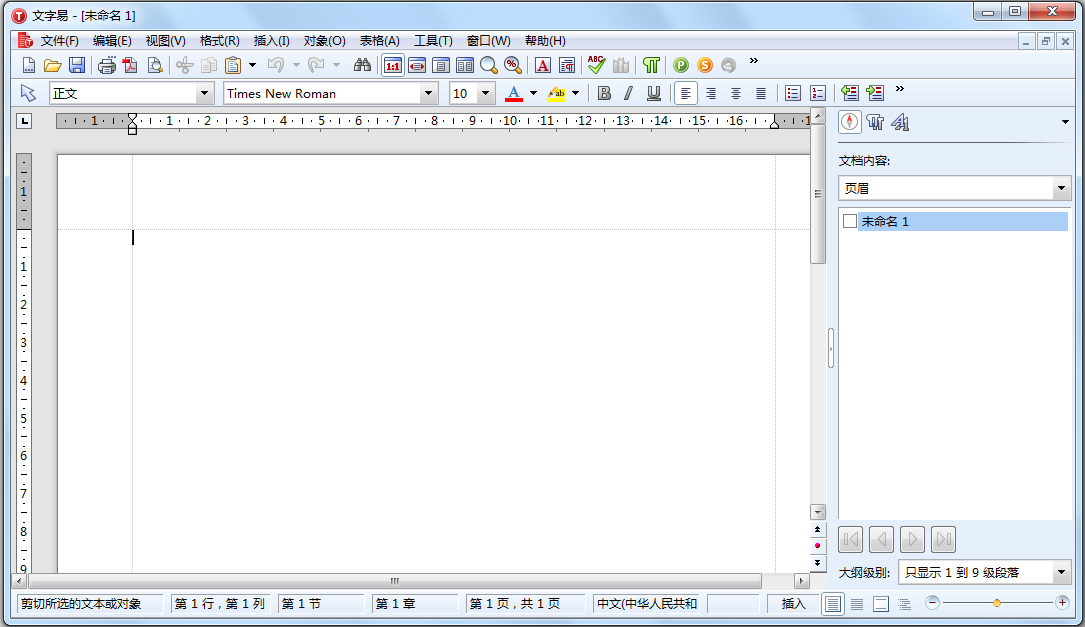
Task: Undo the last action with the curved arrow
Action: click(275, 65)
